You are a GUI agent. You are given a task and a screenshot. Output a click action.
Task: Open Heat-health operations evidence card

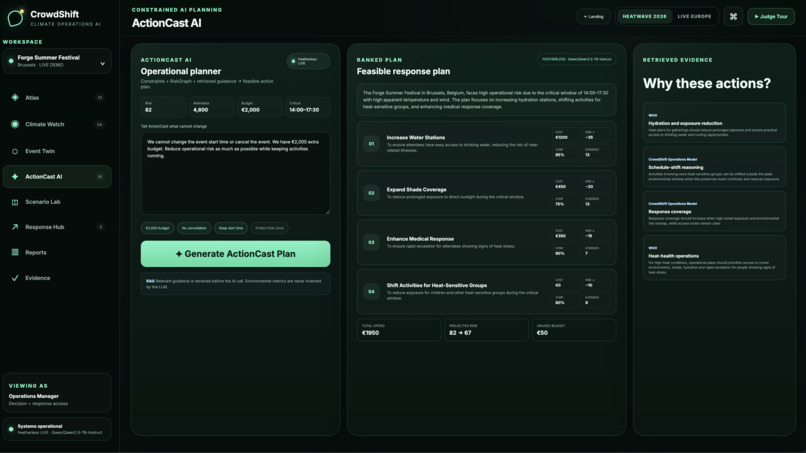click(x=714, y=258)
